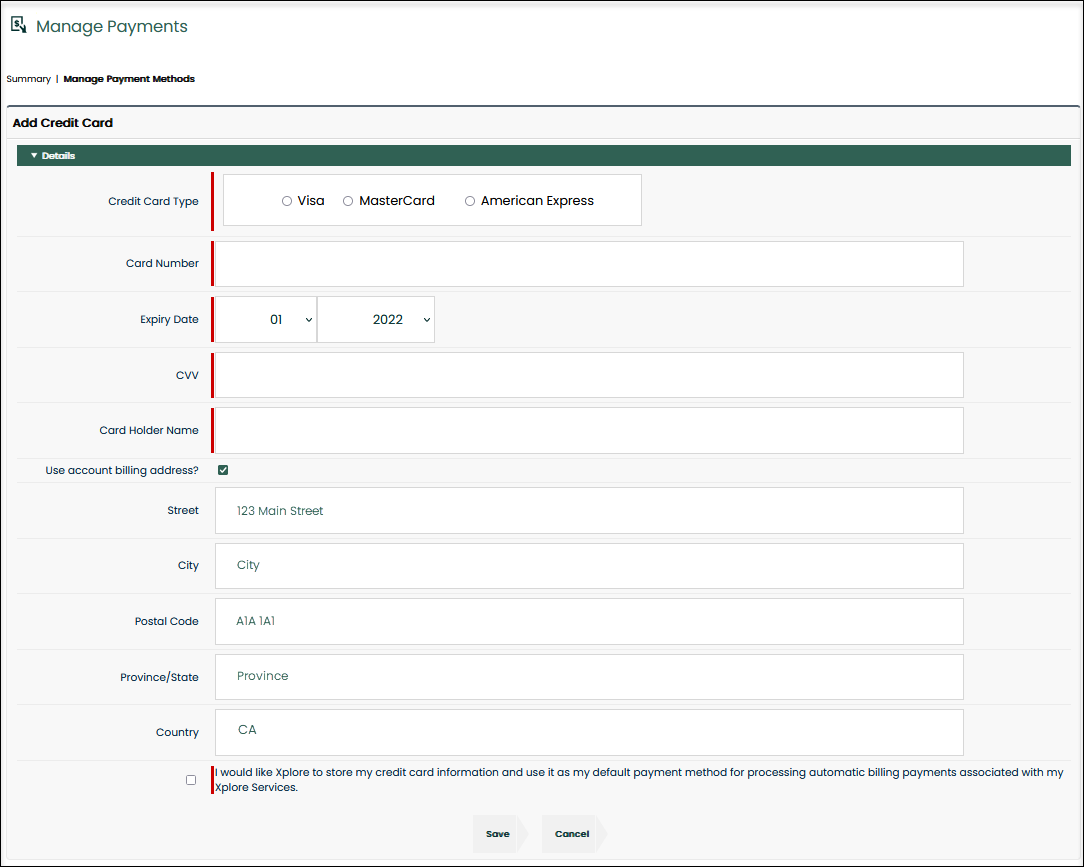
Task: Open the expiry year dropdown
Action: (376, 320)
